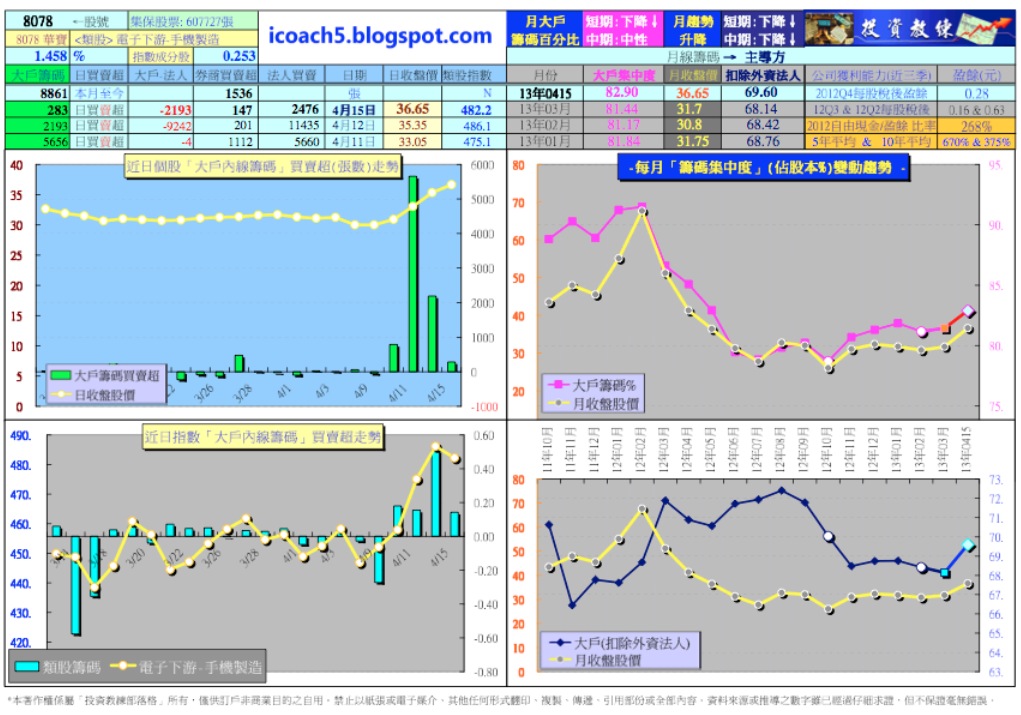Click the green 大戶籌碼買賣超 legend swatch
1021x715 pixels.
tap(60, 376)
